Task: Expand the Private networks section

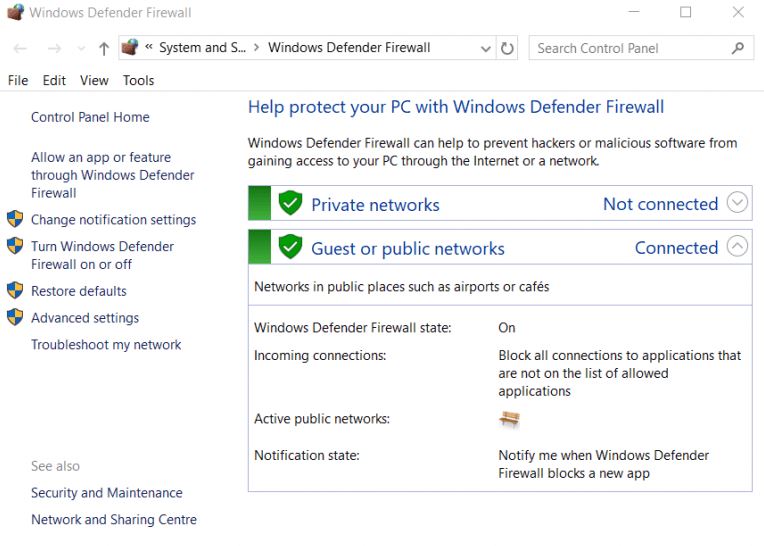Action: 737,203
